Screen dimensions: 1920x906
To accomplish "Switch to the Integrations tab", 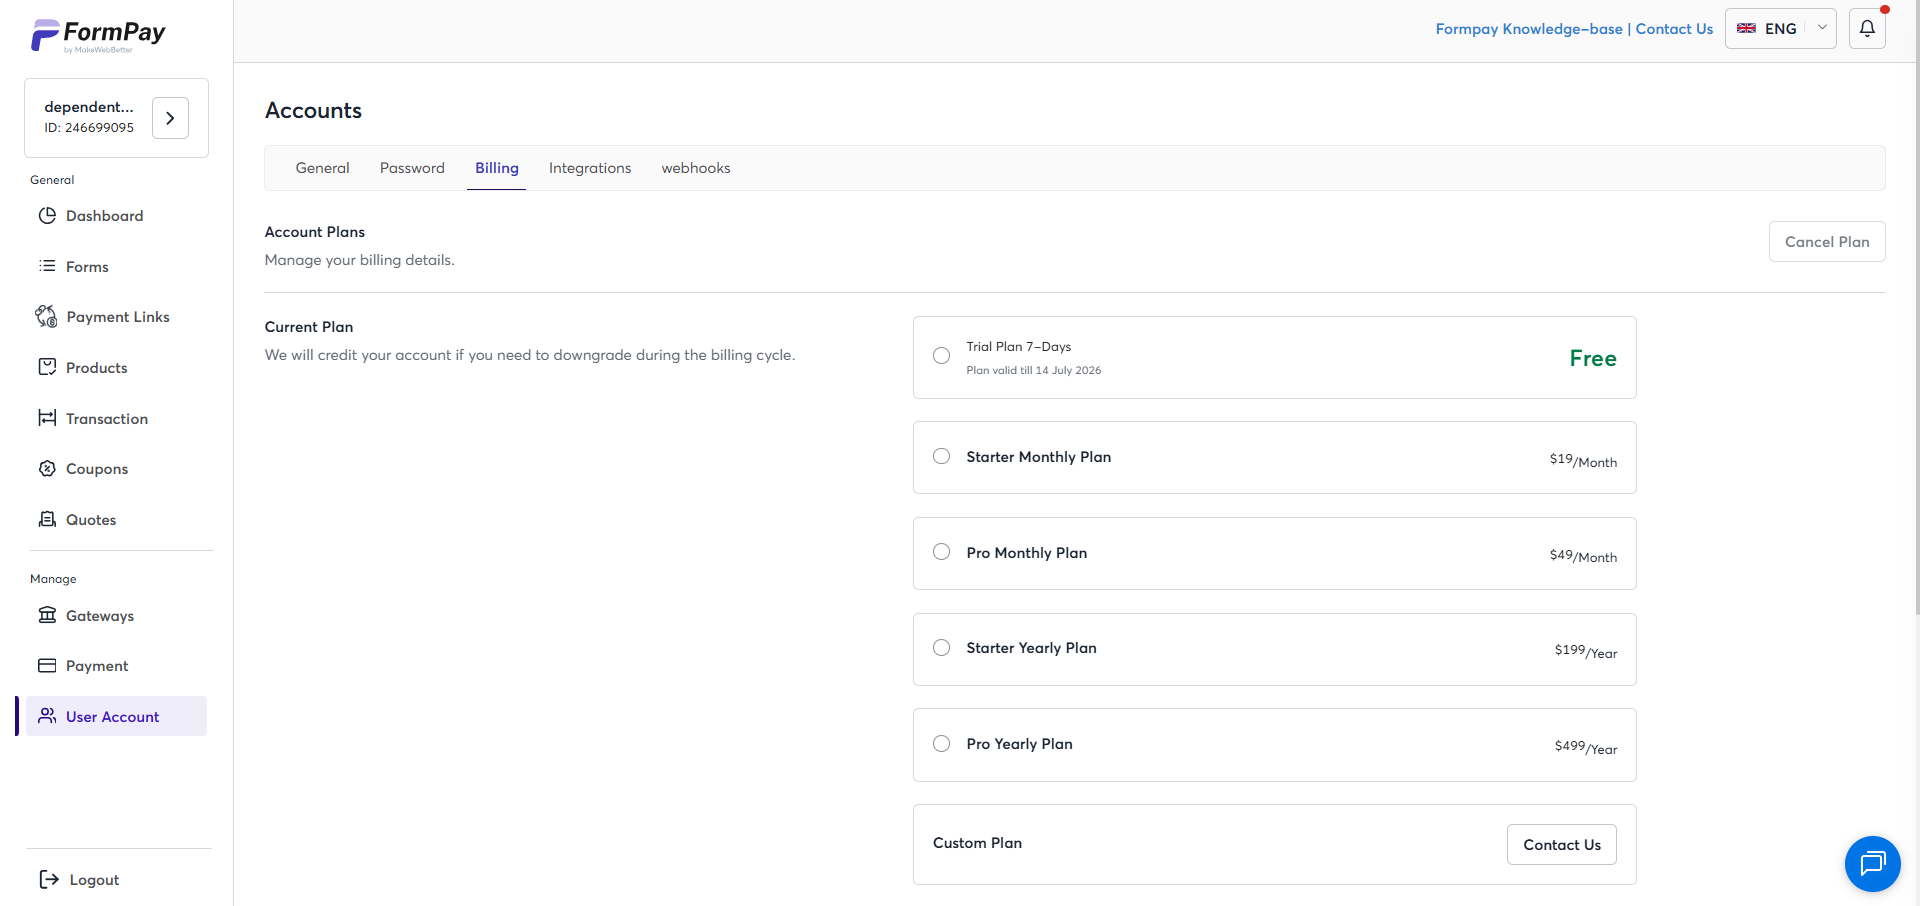I will click(590, 168).
